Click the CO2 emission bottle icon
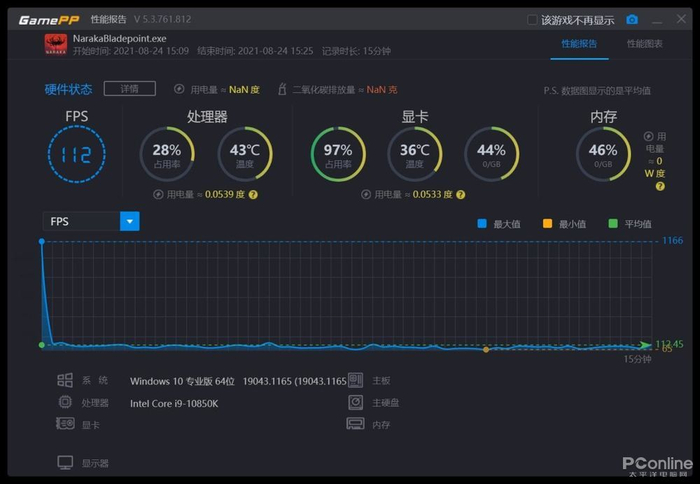The height and width of the screenshot is (484, 700). click(282, 89)
